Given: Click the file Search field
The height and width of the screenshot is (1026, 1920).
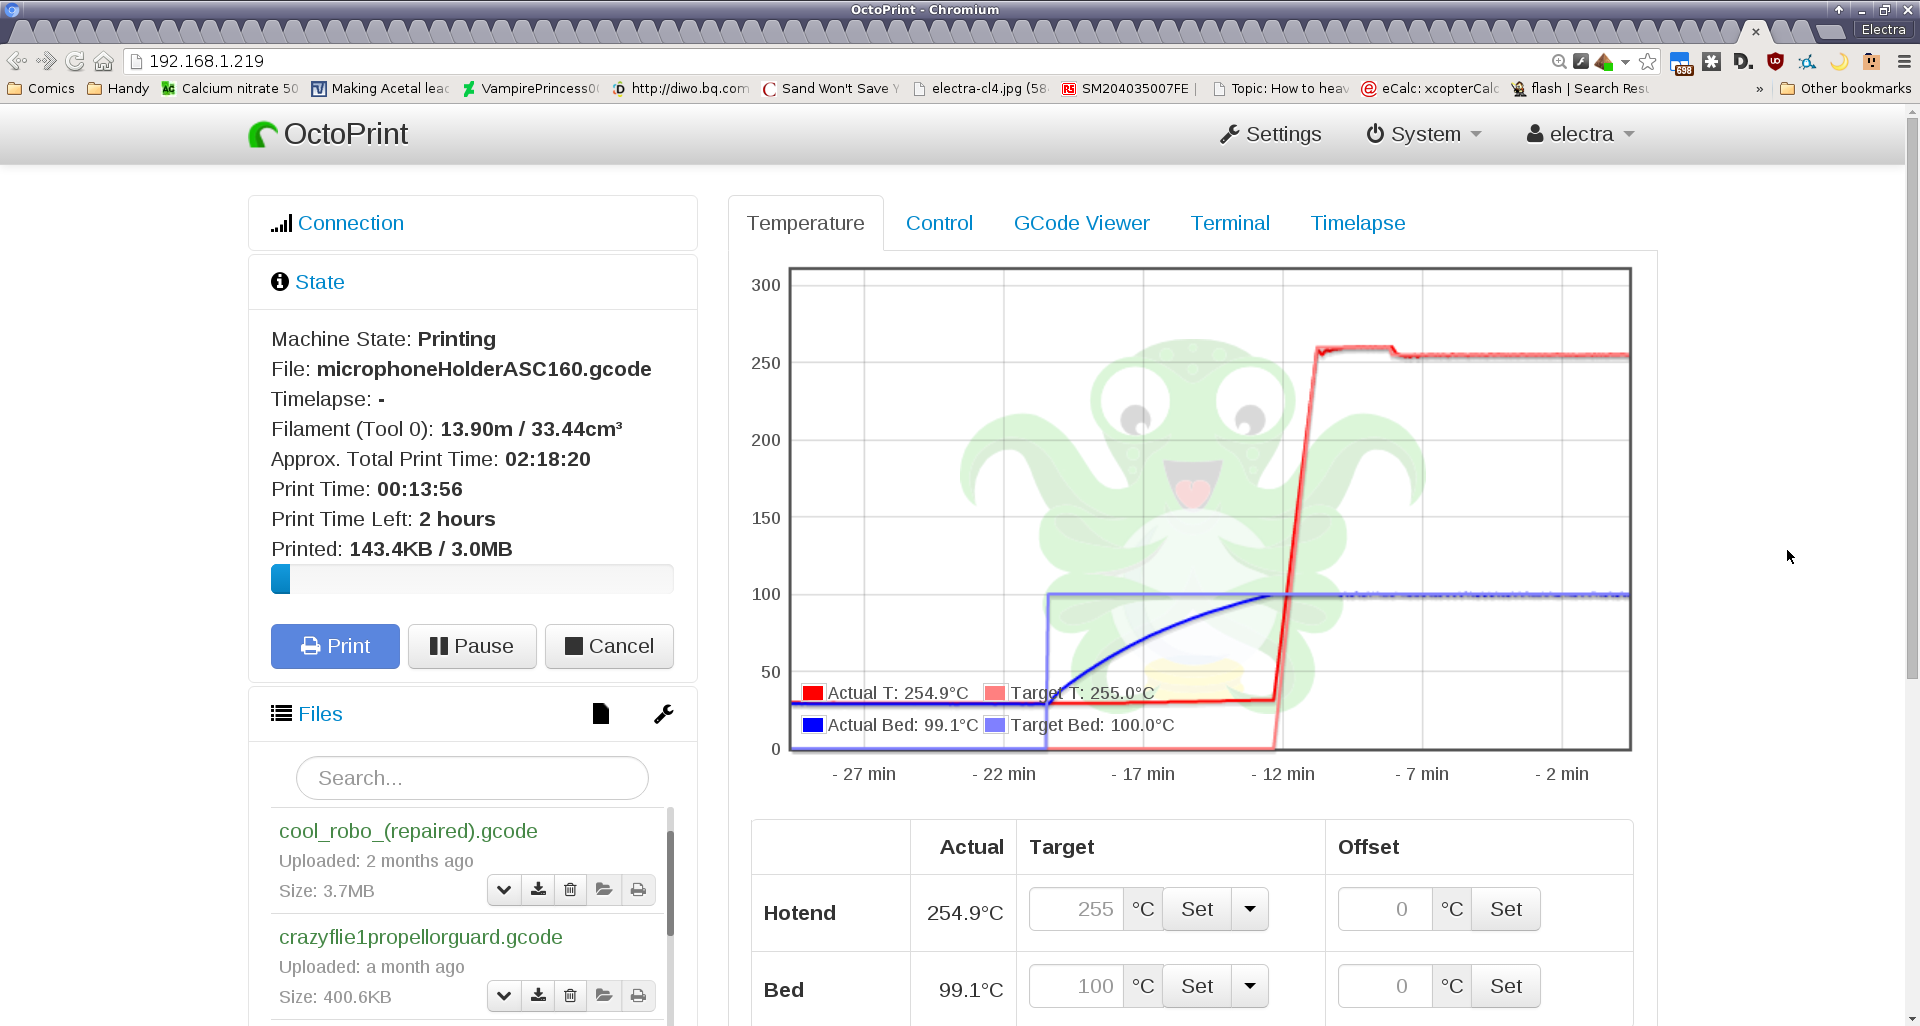Looking at the screenshot, I should (x=472, y=778).
